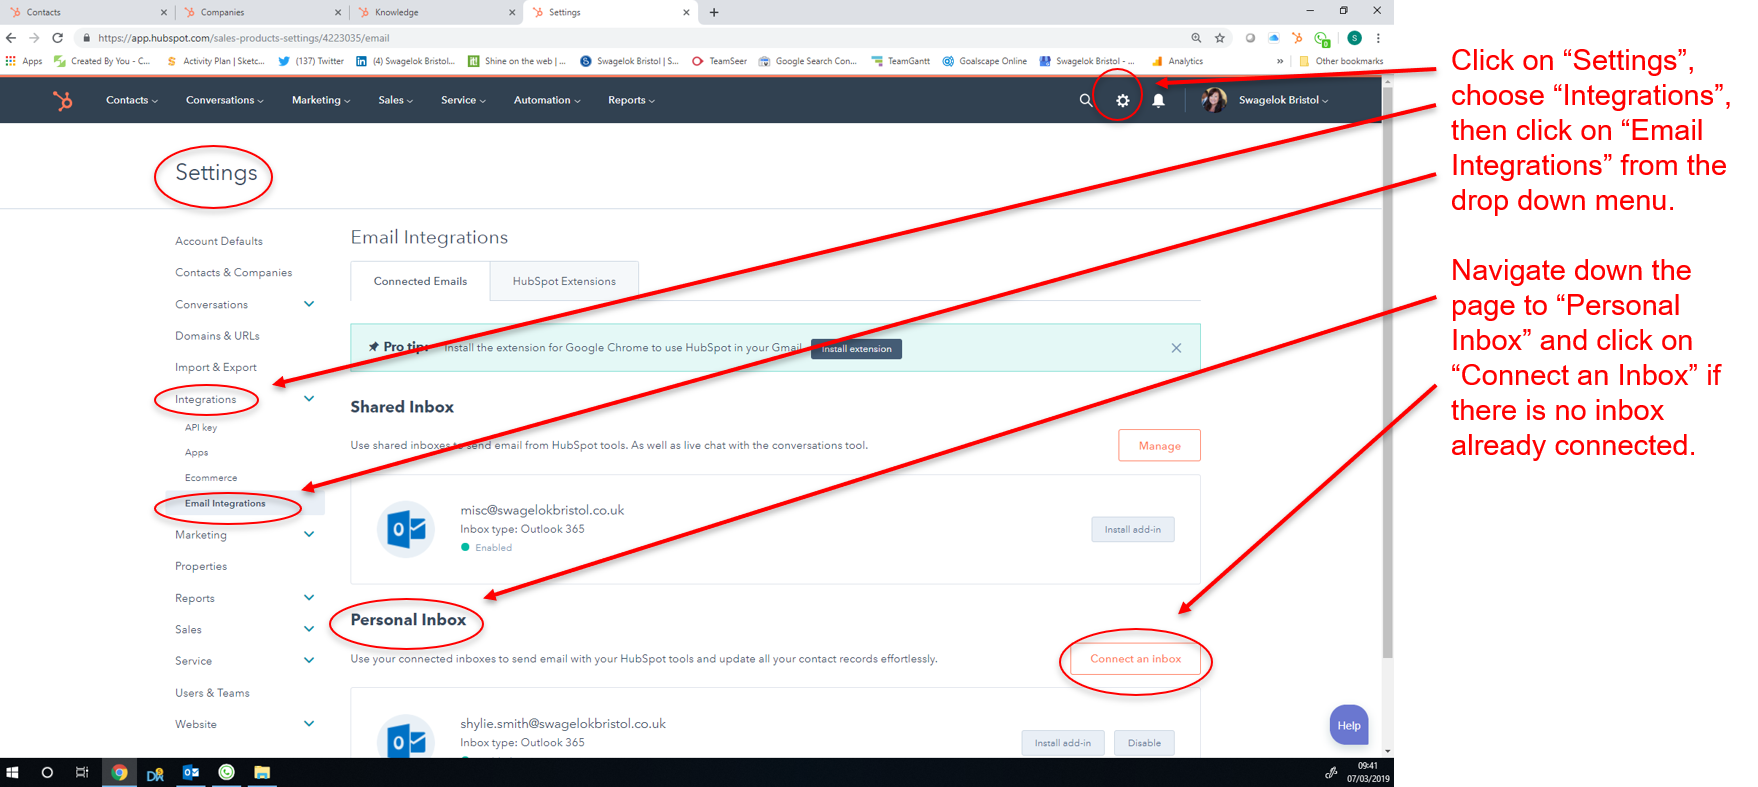Close the Pro tip banner
The width and height of the screenshot is (1758, 787).
1176,348
